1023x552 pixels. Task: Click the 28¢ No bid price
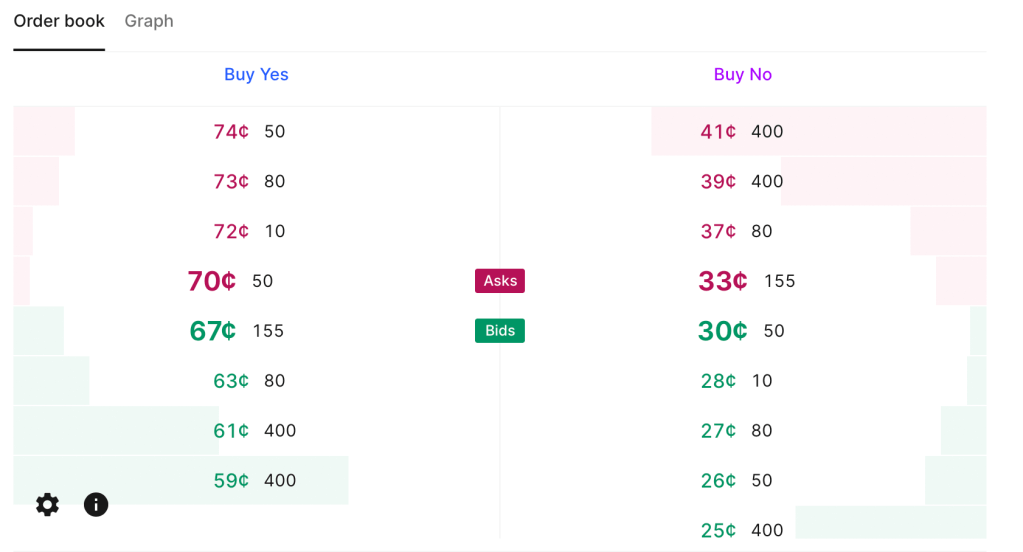718,381
